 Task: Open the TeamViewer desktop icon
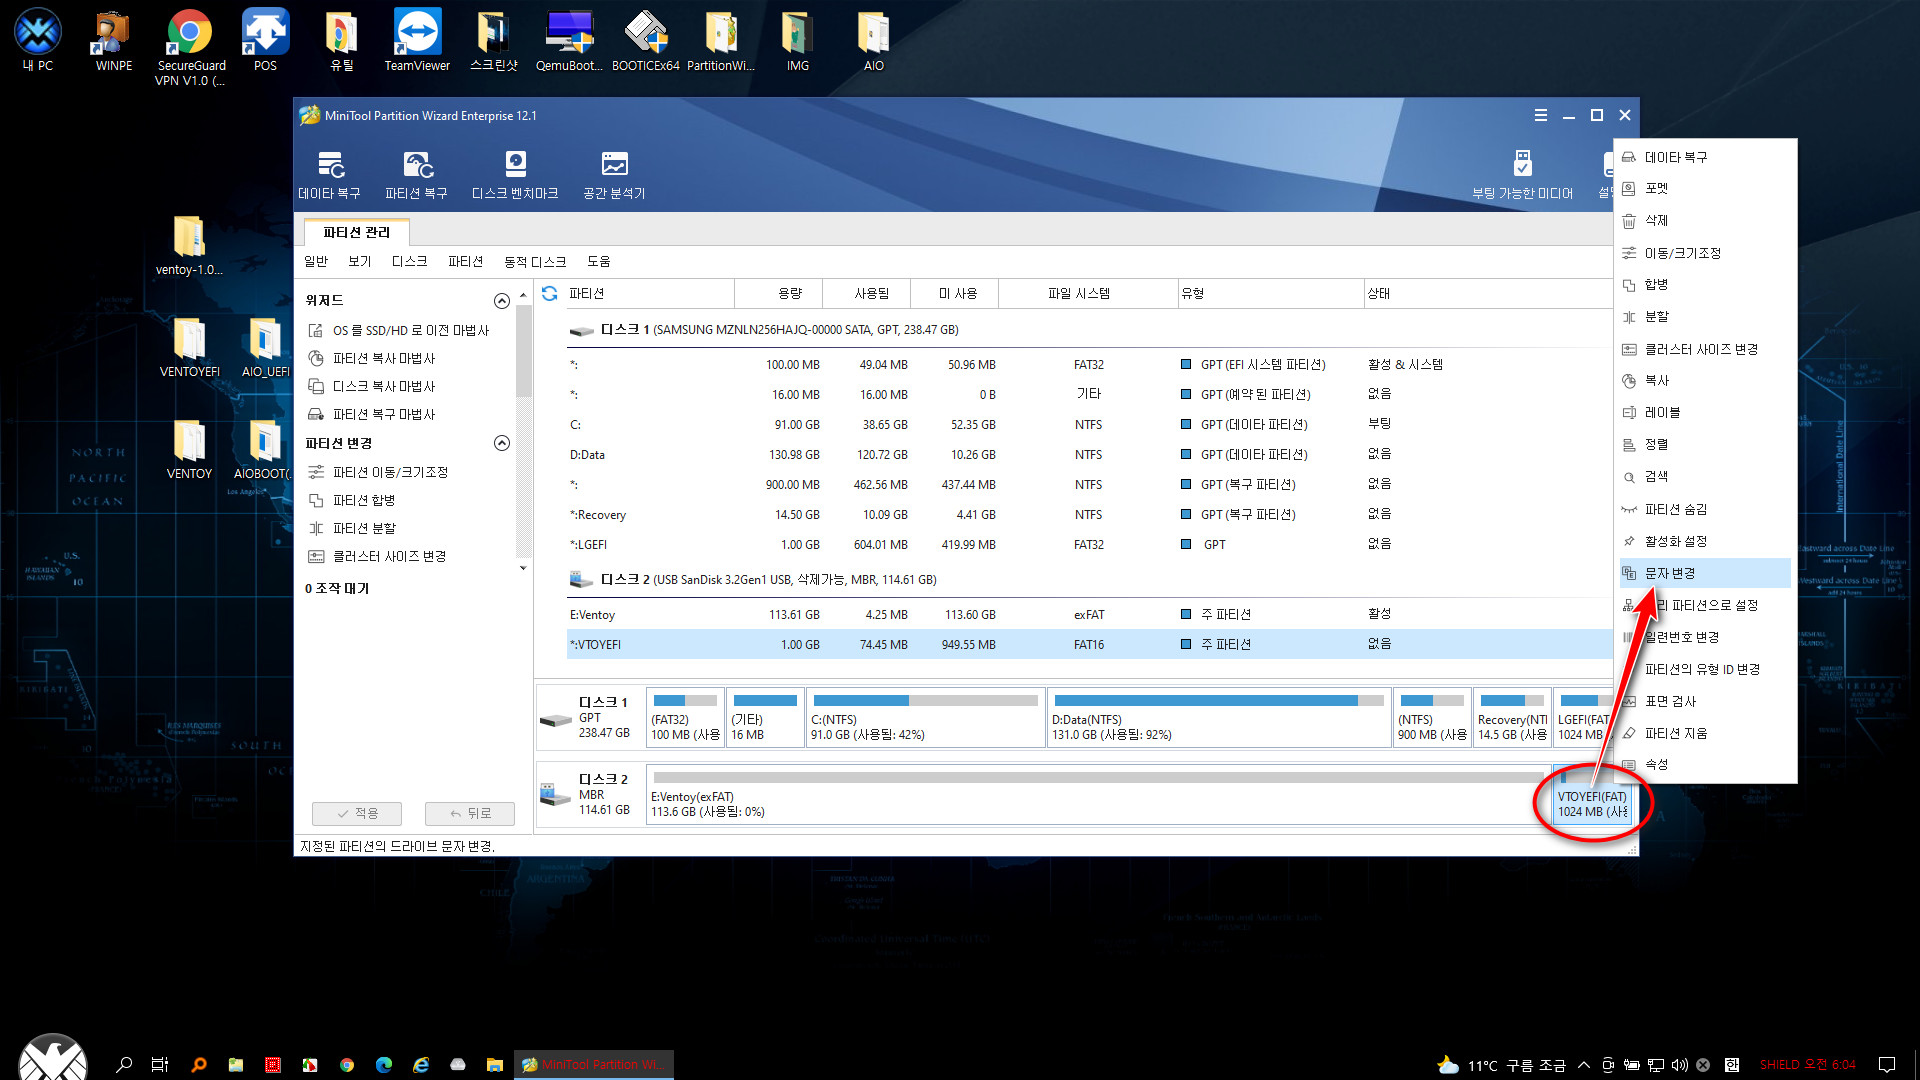tap(417, 40)
